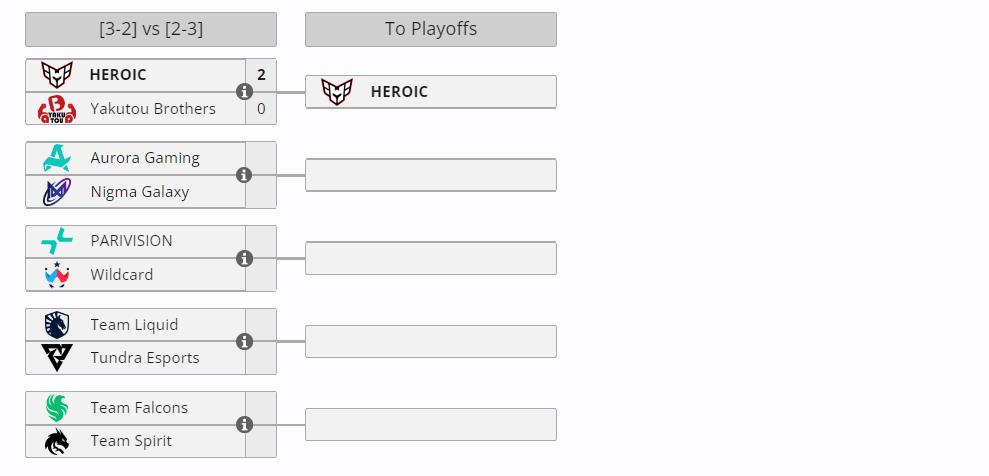Open info popup for Liquid vs Tundra
This screenshot has width=989, height=476.
244,342
